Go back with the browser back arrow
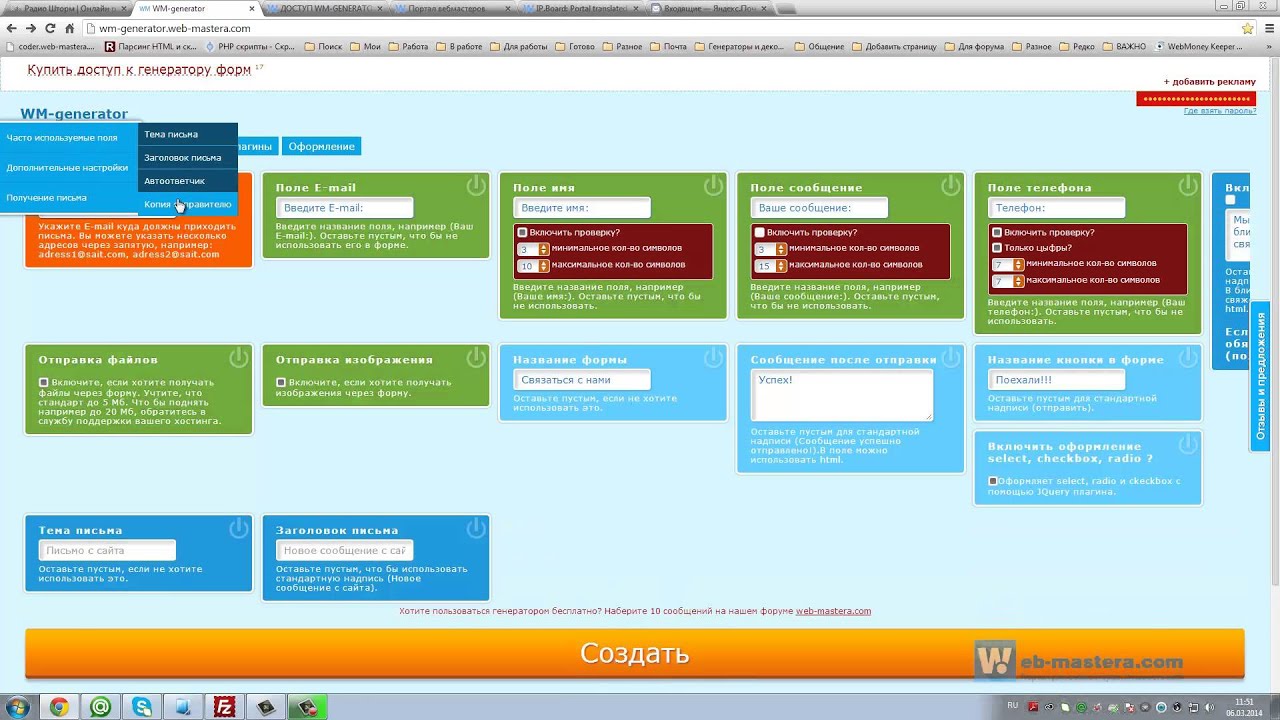This screenshot has width=1280, height=720. [x=12, y=28]
